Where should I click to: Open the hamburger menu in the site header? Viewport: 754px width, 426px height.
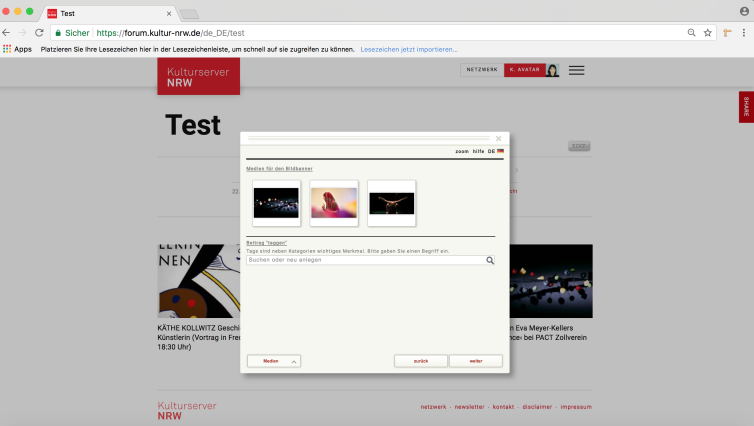(x=576, y=70)
